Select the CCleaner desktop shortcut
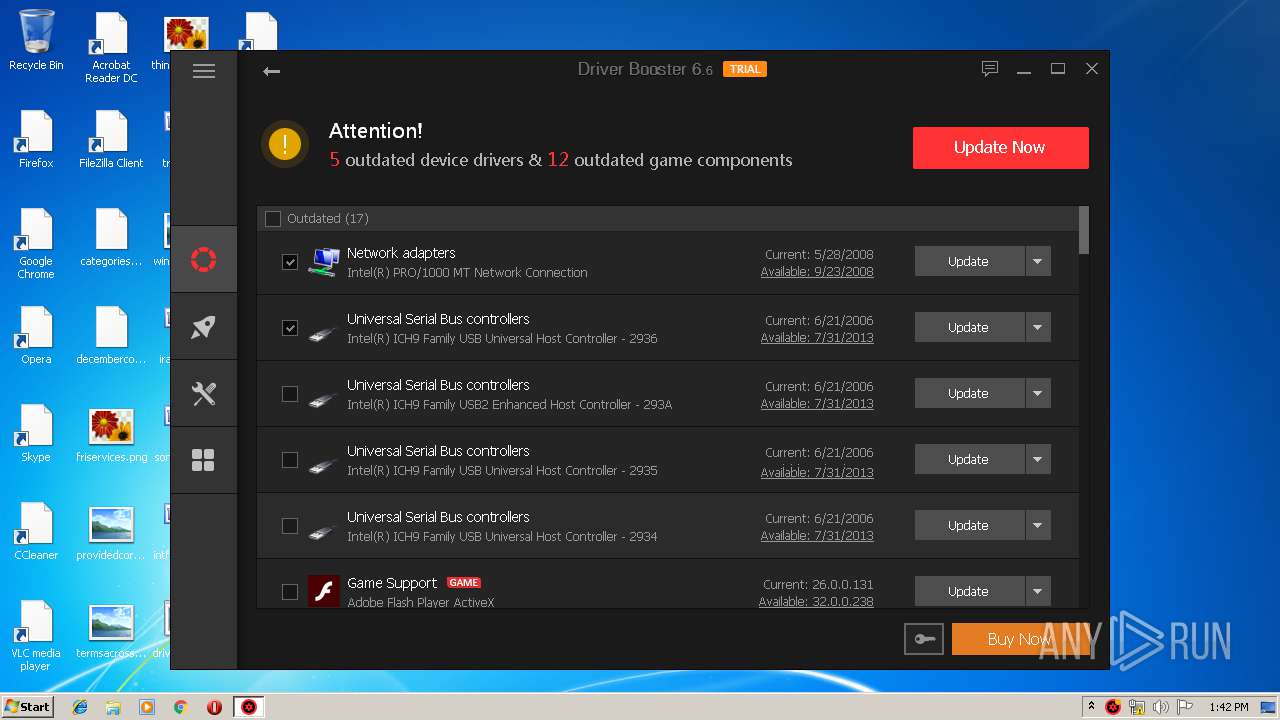1280x720 pixels. click(36, 531)
